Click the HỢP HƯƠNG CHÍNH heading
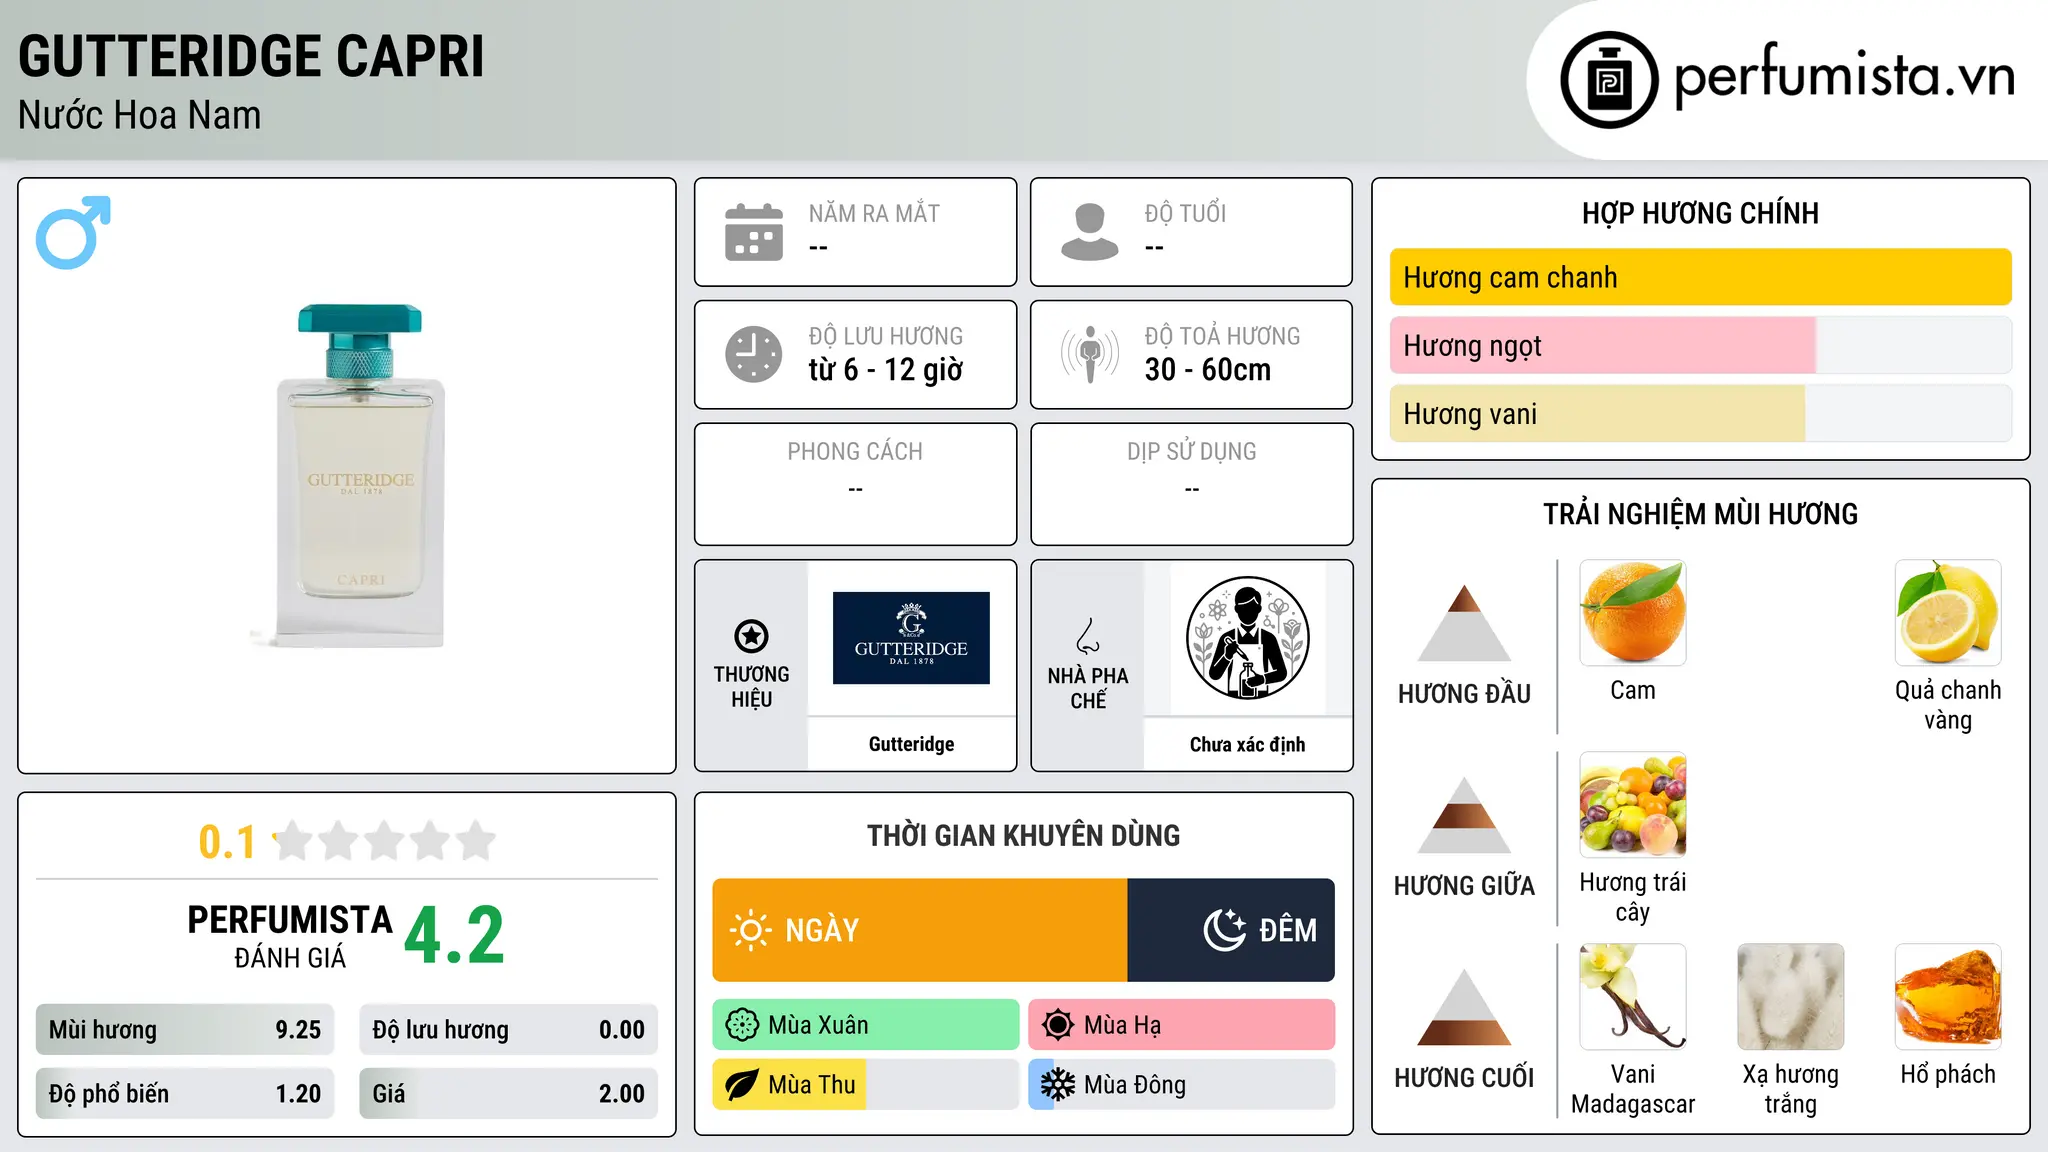Screen dimensions: 2048x1152 click(1700, 213)
